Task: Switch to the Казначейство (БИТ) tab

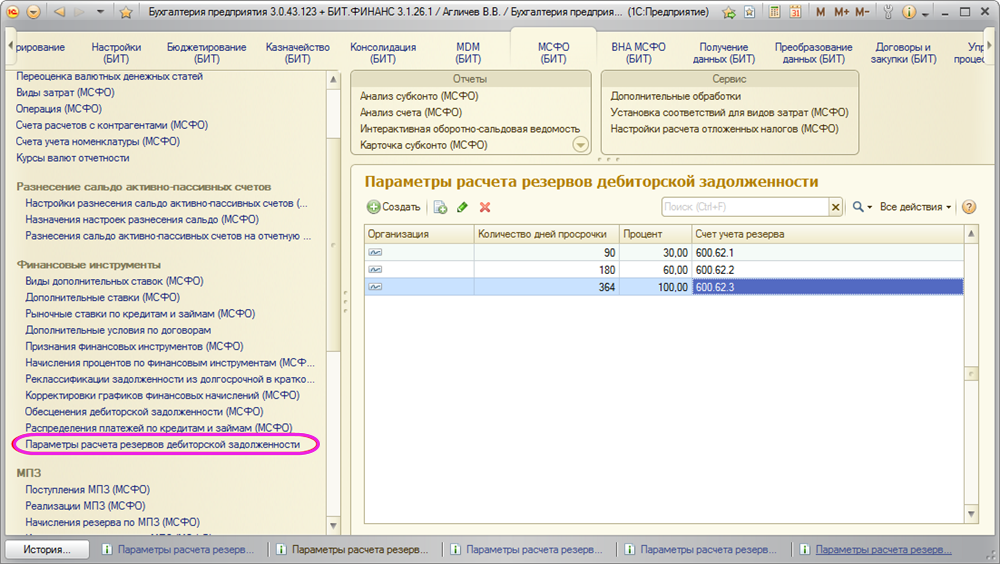Action: 297,53
